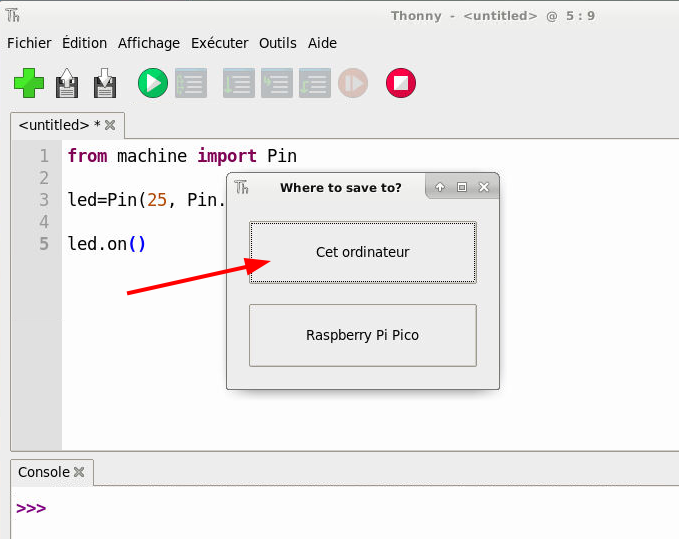Close the Console panel tab
679x539 pixels.
pyautogui.click(x=79, y=472)
